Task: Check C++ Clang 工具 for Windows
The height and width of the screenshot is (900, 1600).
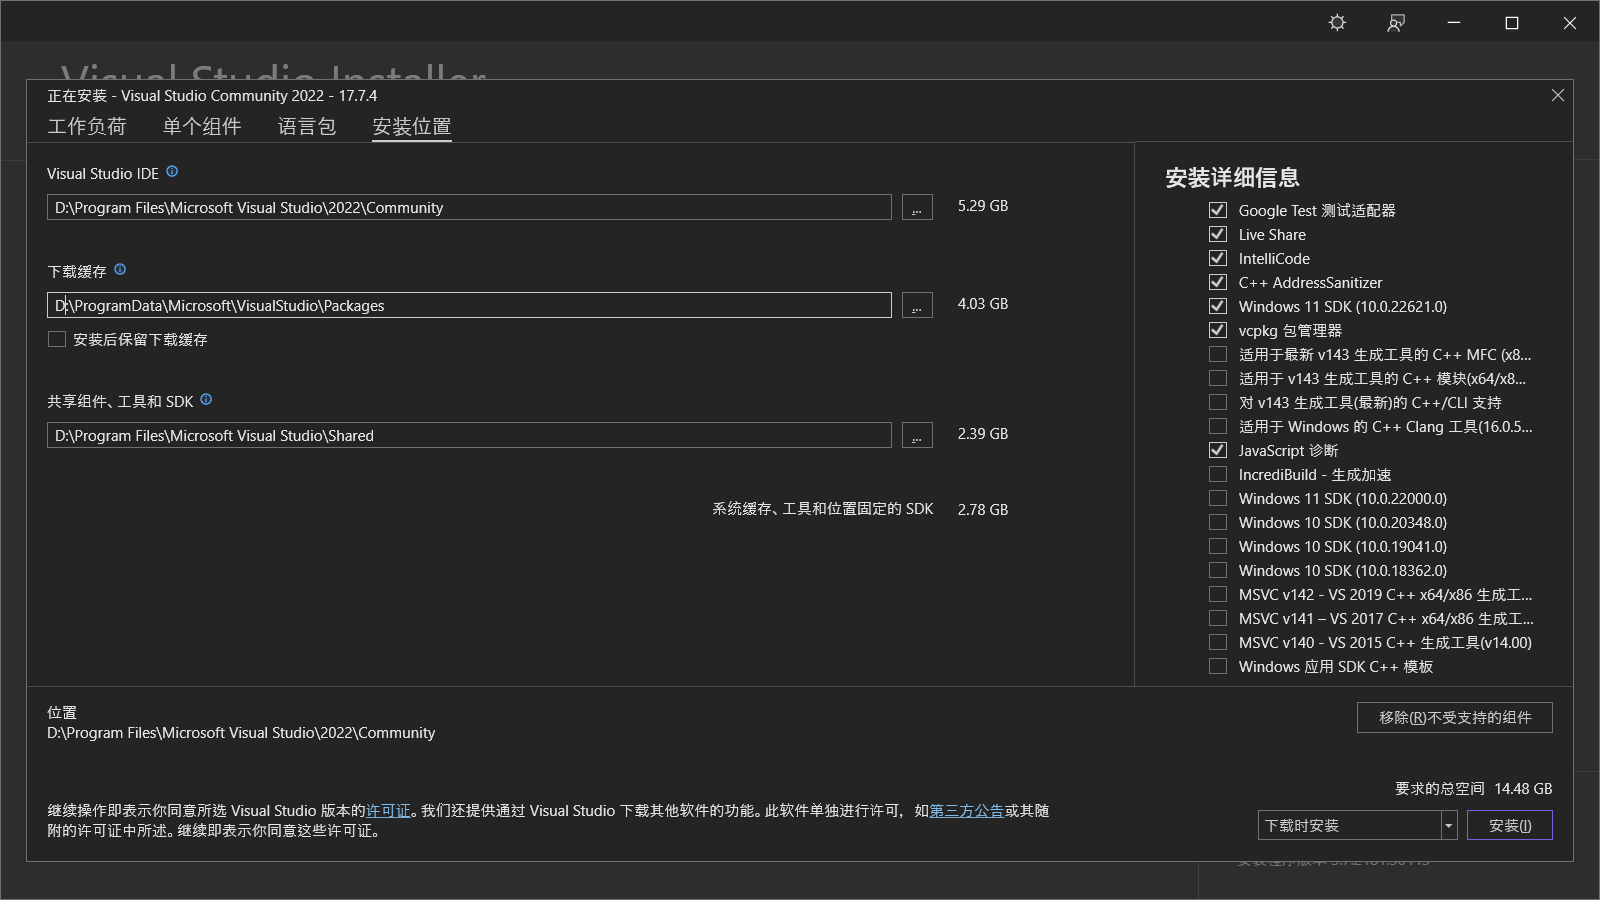Action: (1218, 426)
